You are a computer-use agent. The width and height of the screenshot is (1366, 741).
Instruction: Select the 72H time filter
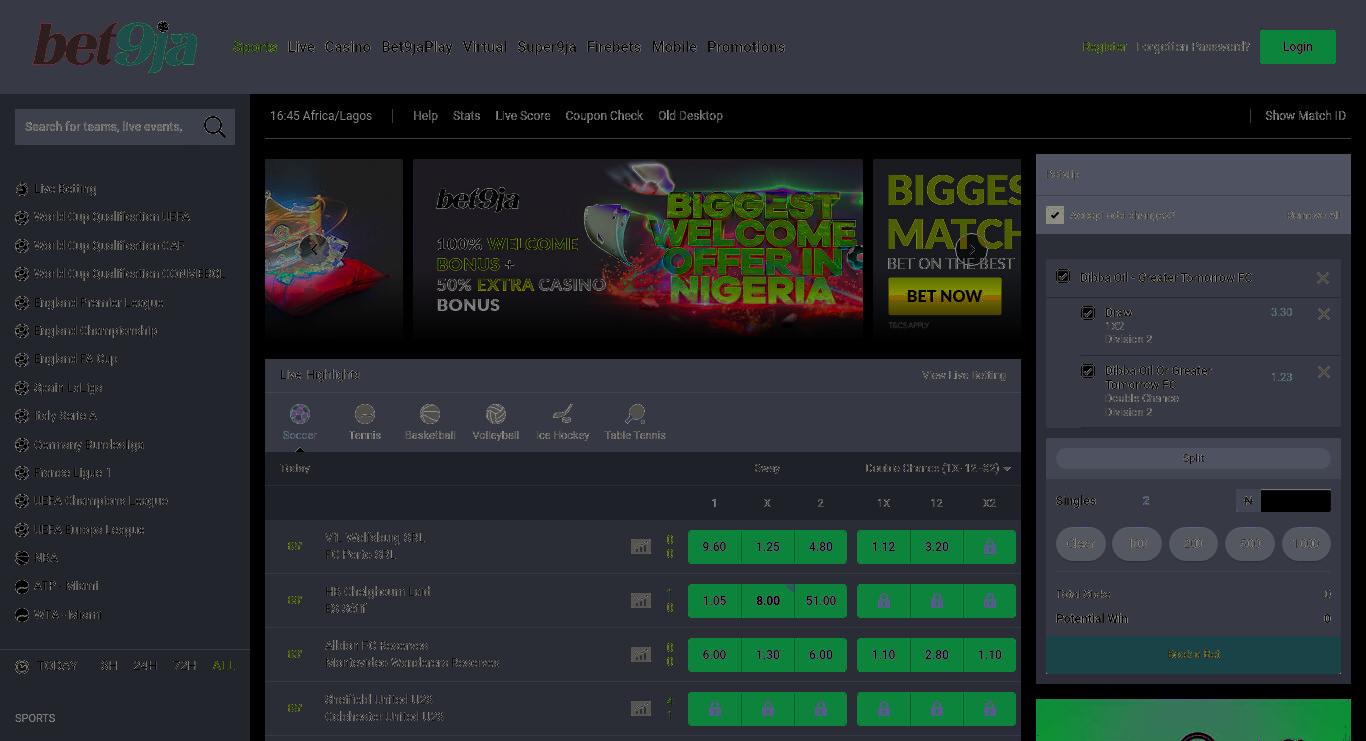(185, 666)
